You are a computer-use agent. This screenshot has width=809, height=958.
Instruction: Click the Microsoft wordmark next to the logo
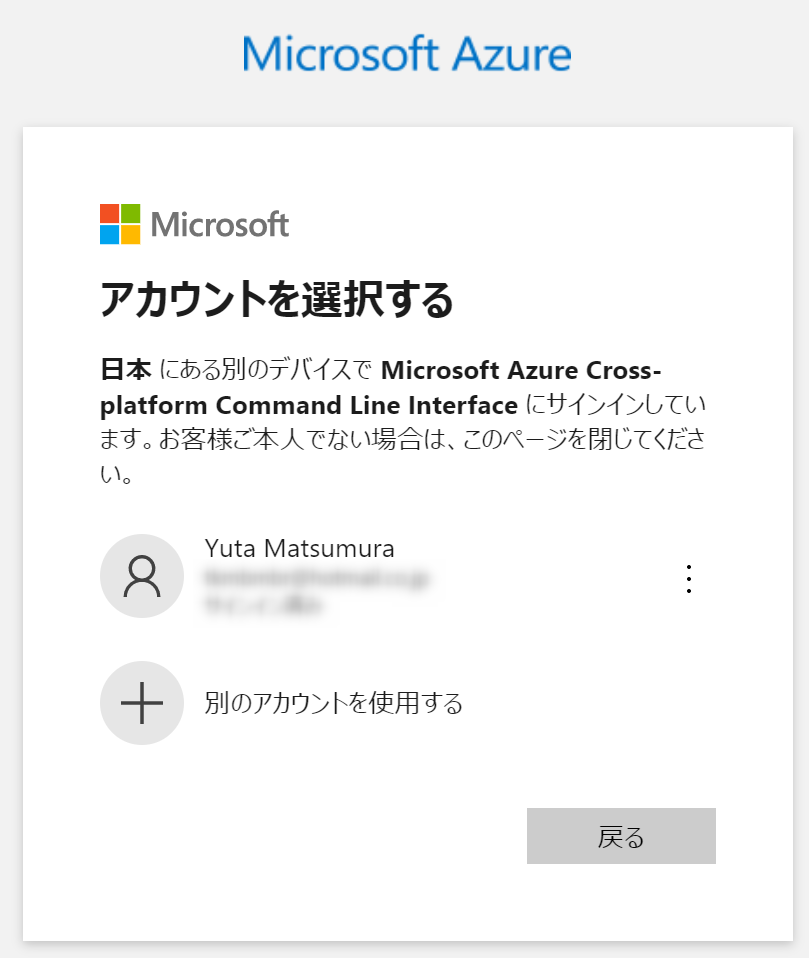(219, 224)
